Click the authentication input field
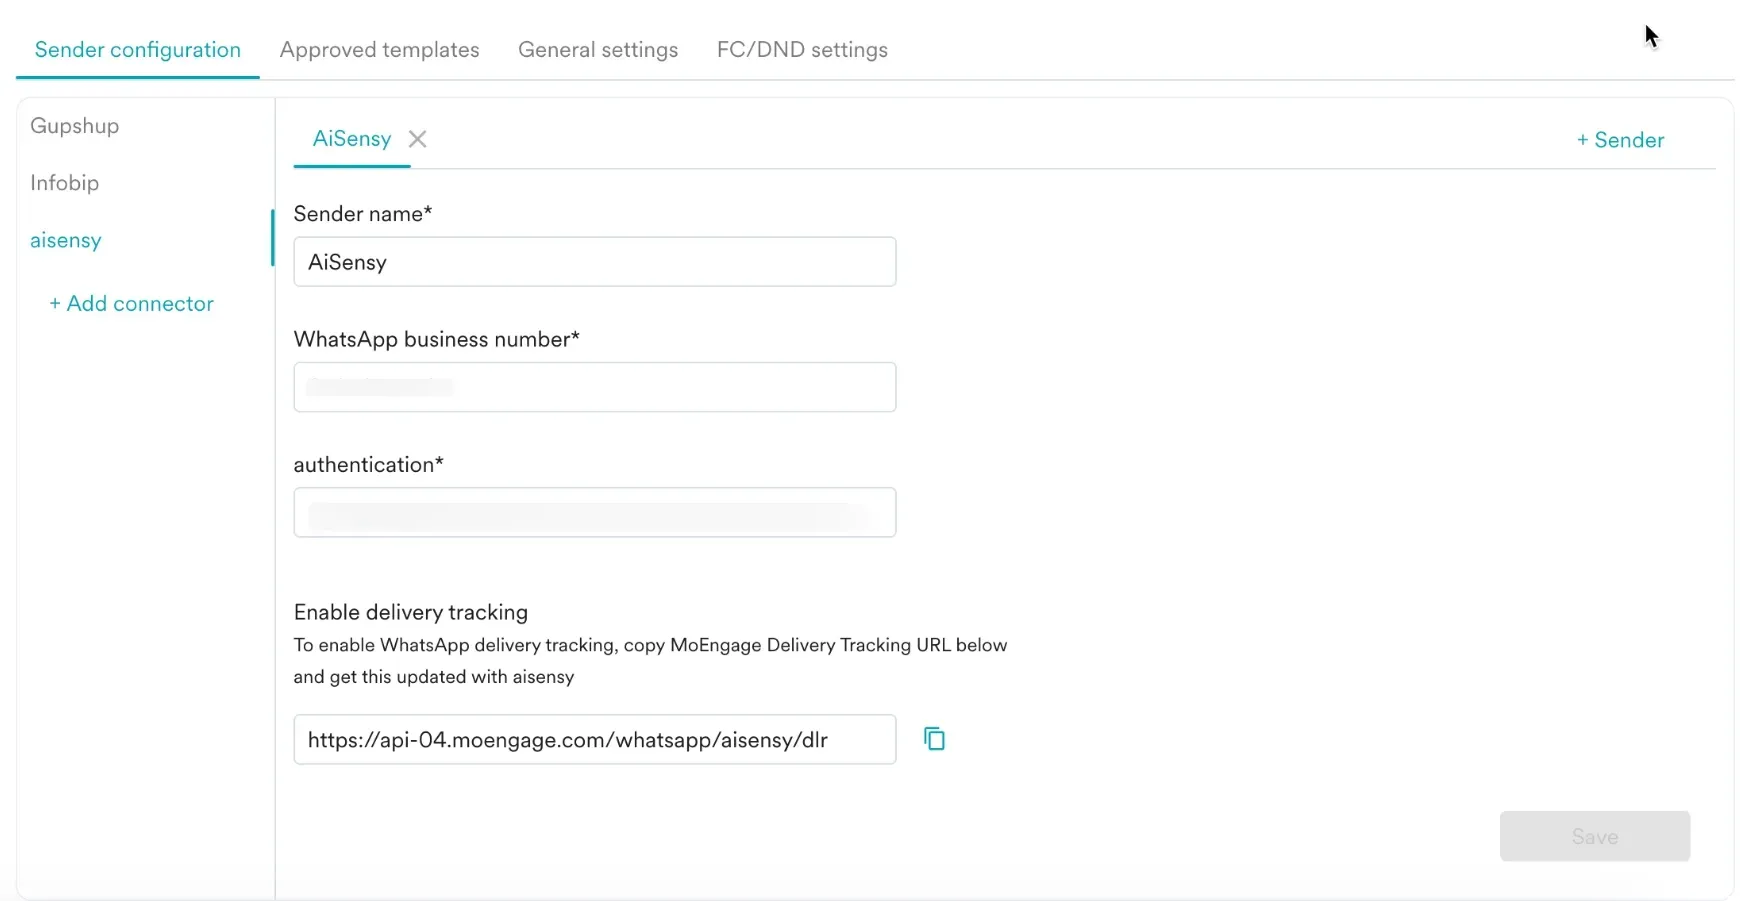Image resolution: width=1746 pixels, height=901 pixels. [x=595, y=512]
